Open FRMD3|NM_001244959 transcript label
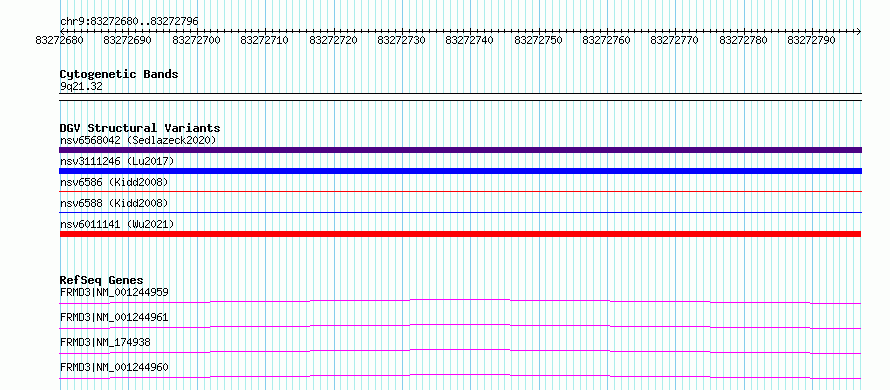 pyautogui.click(x=114, y=292)
